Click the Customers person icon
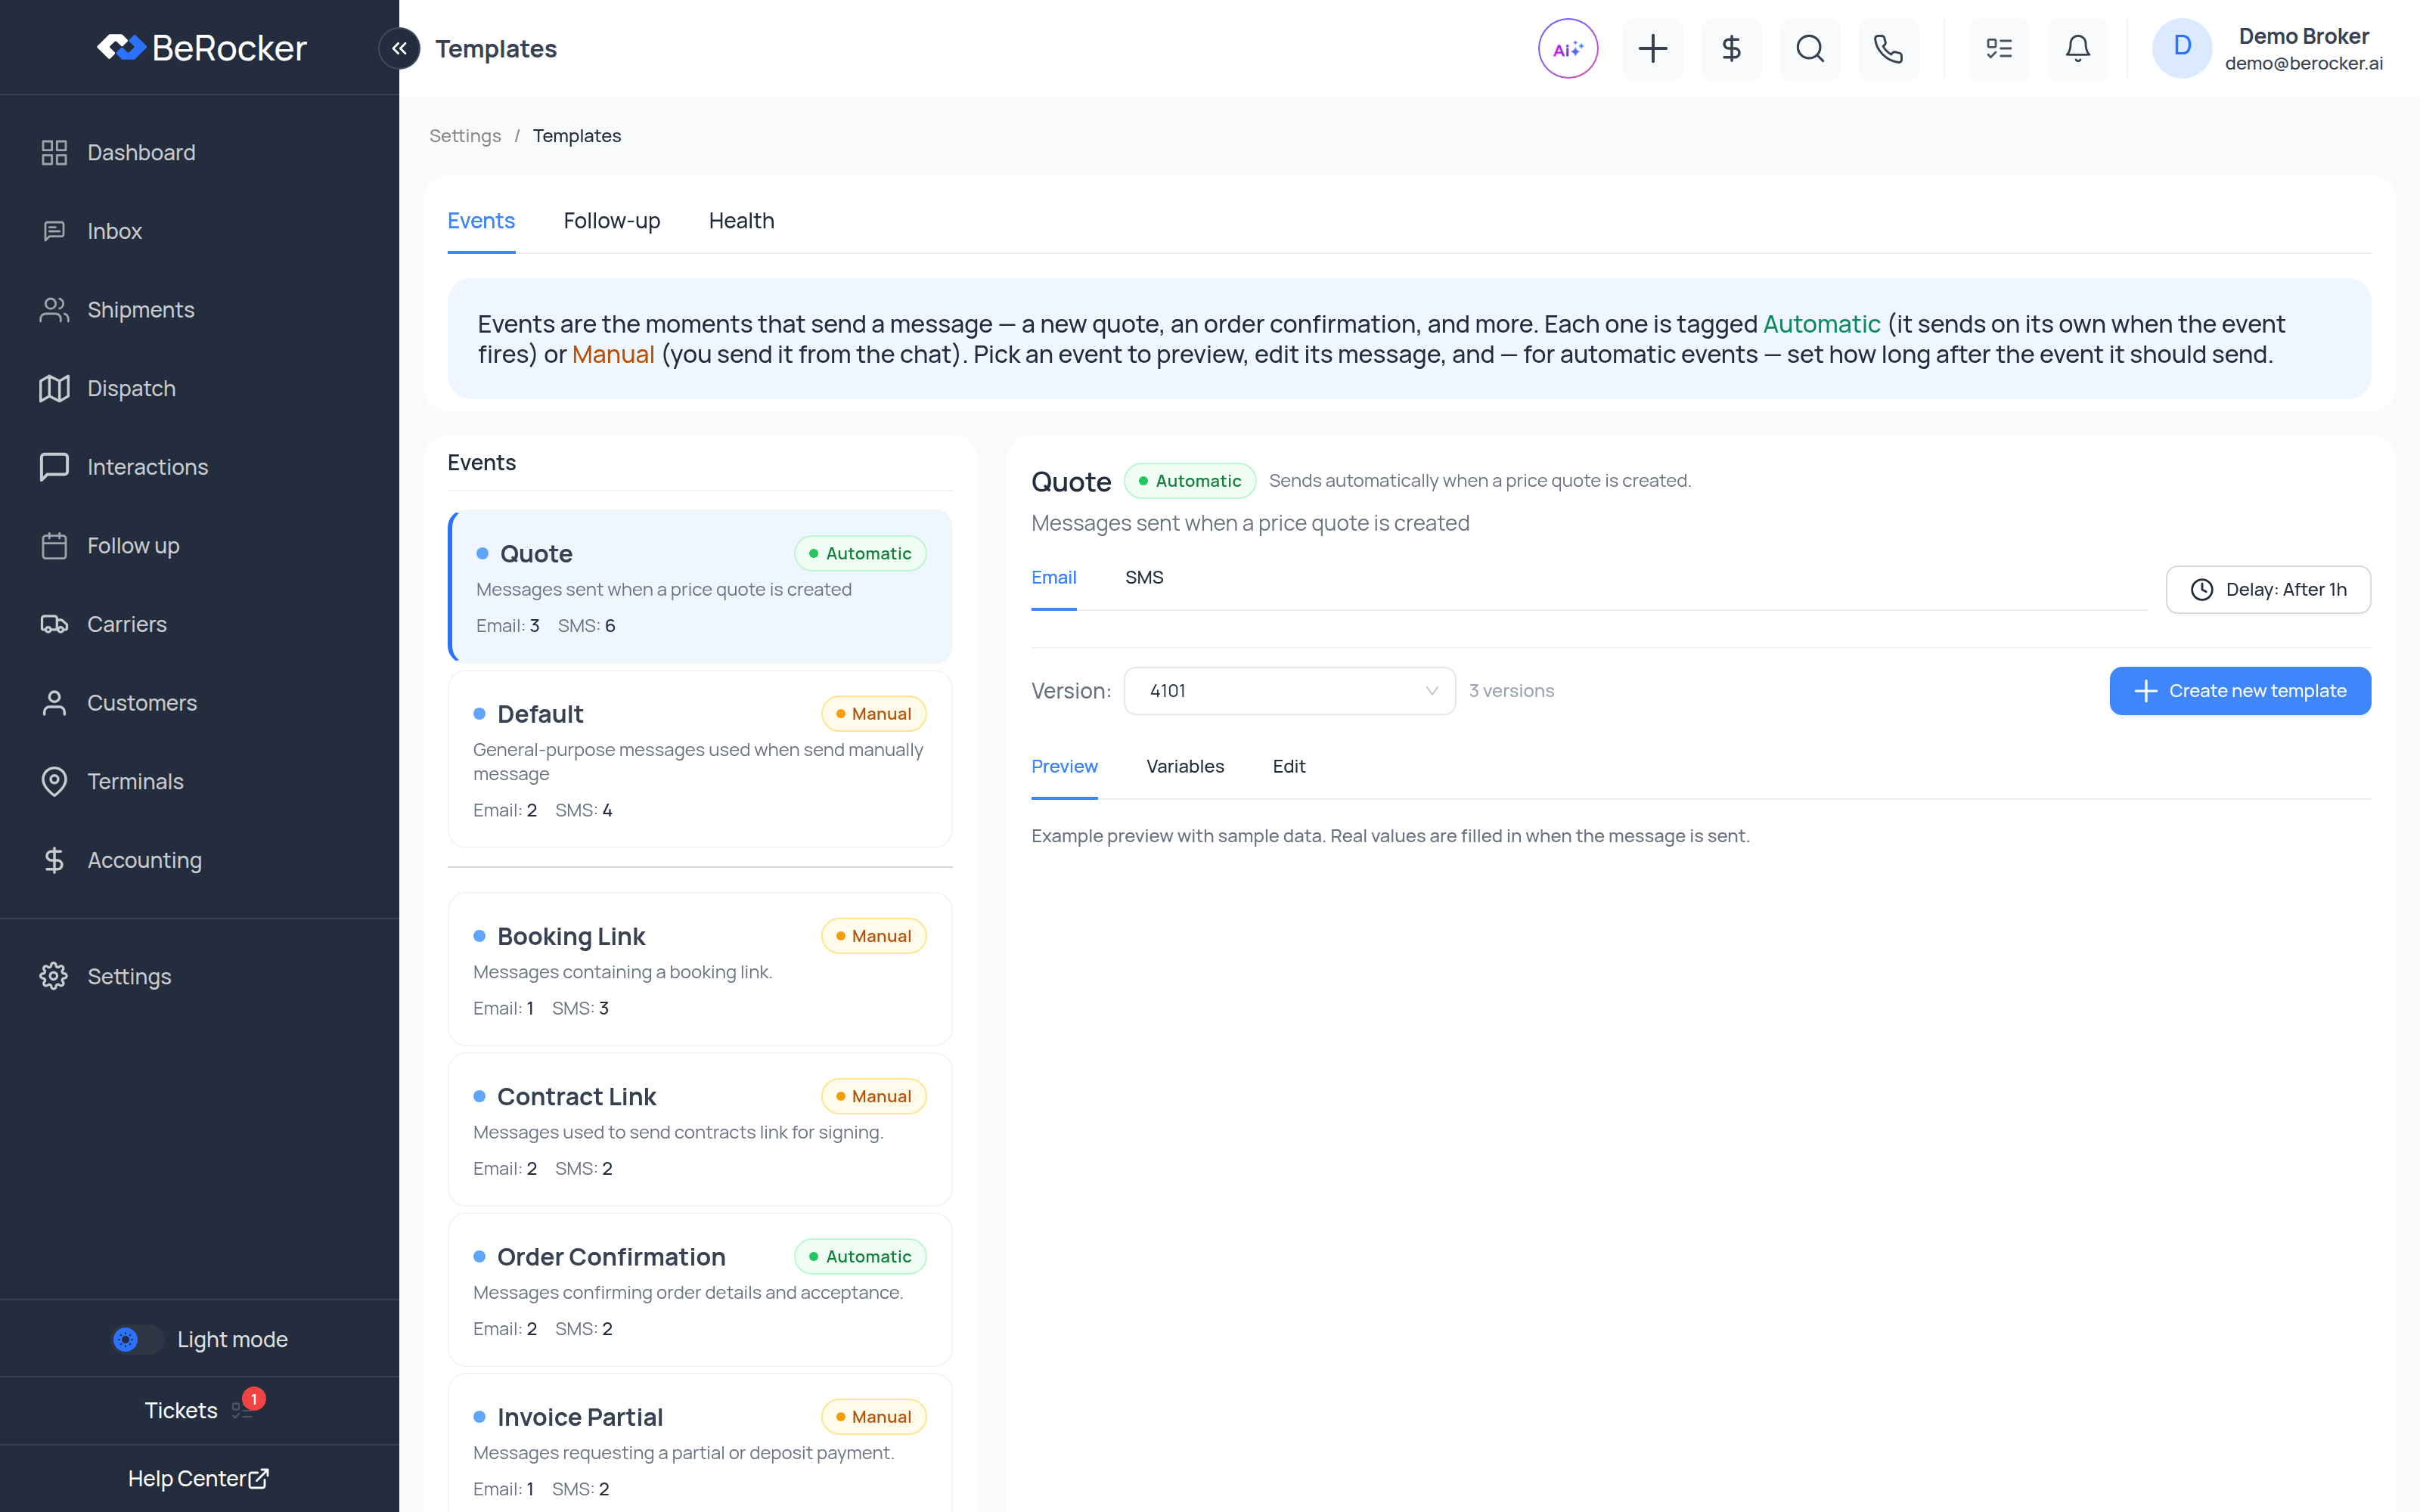This screenshot has height=1512, width=2420. 54,703
